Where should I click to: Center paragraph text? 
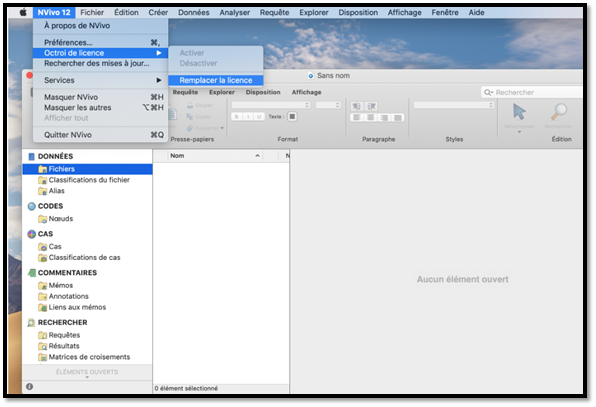pyautogui.click(x=370, y=117)
